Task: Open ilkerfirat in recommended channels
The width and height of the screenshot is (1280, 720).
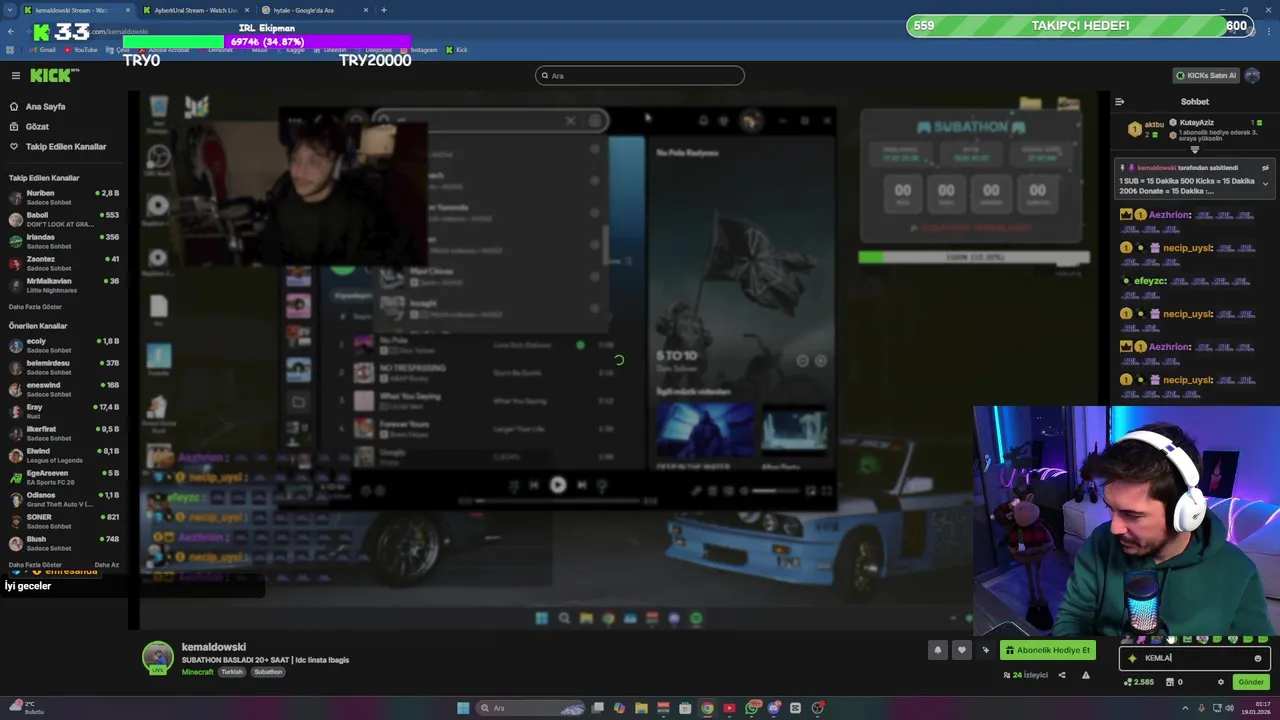Action: (63, 433)
